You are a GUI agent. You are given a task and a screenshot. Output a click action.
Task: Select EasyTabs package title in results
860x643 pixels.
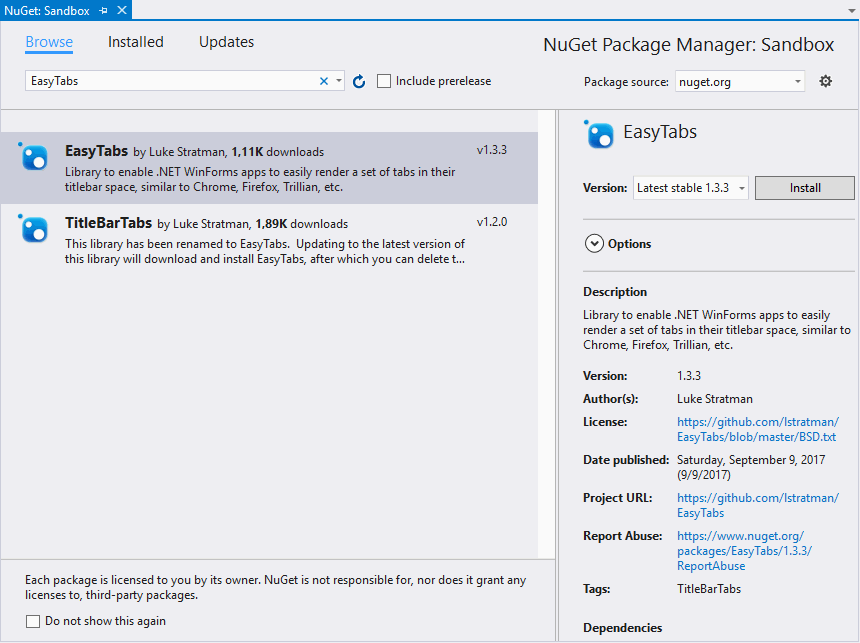(97, 151)
